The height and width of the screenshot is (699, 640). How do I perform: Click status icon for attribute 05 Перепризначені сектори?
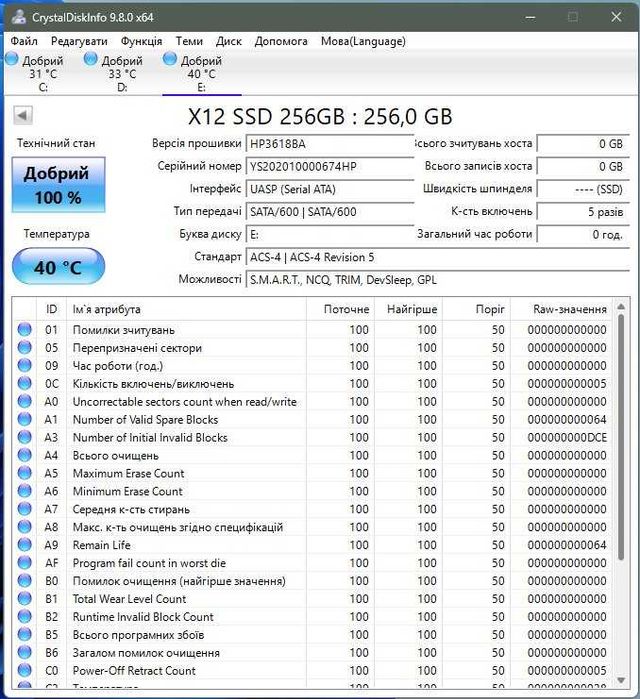point(25,347)
